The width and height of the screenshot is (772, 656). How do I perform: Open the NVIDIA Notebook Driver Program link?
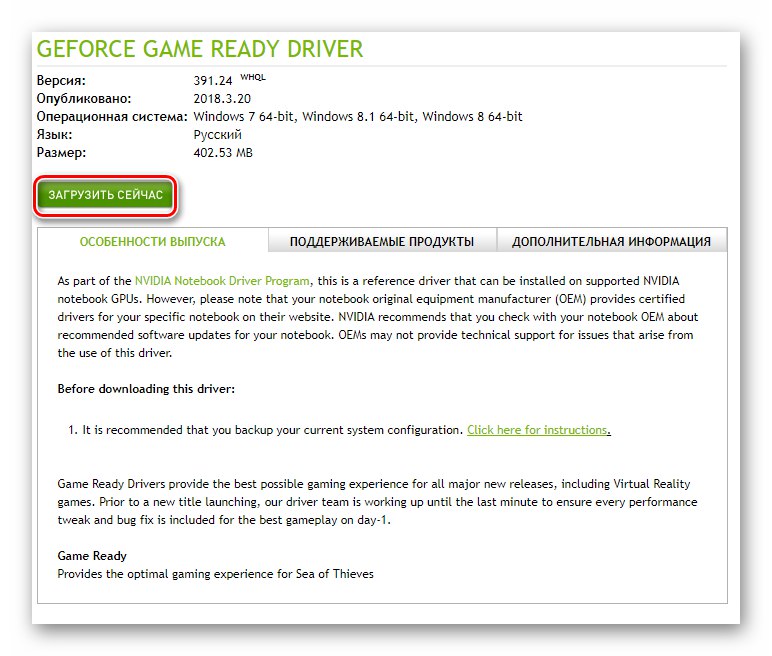tap(223, 281)
